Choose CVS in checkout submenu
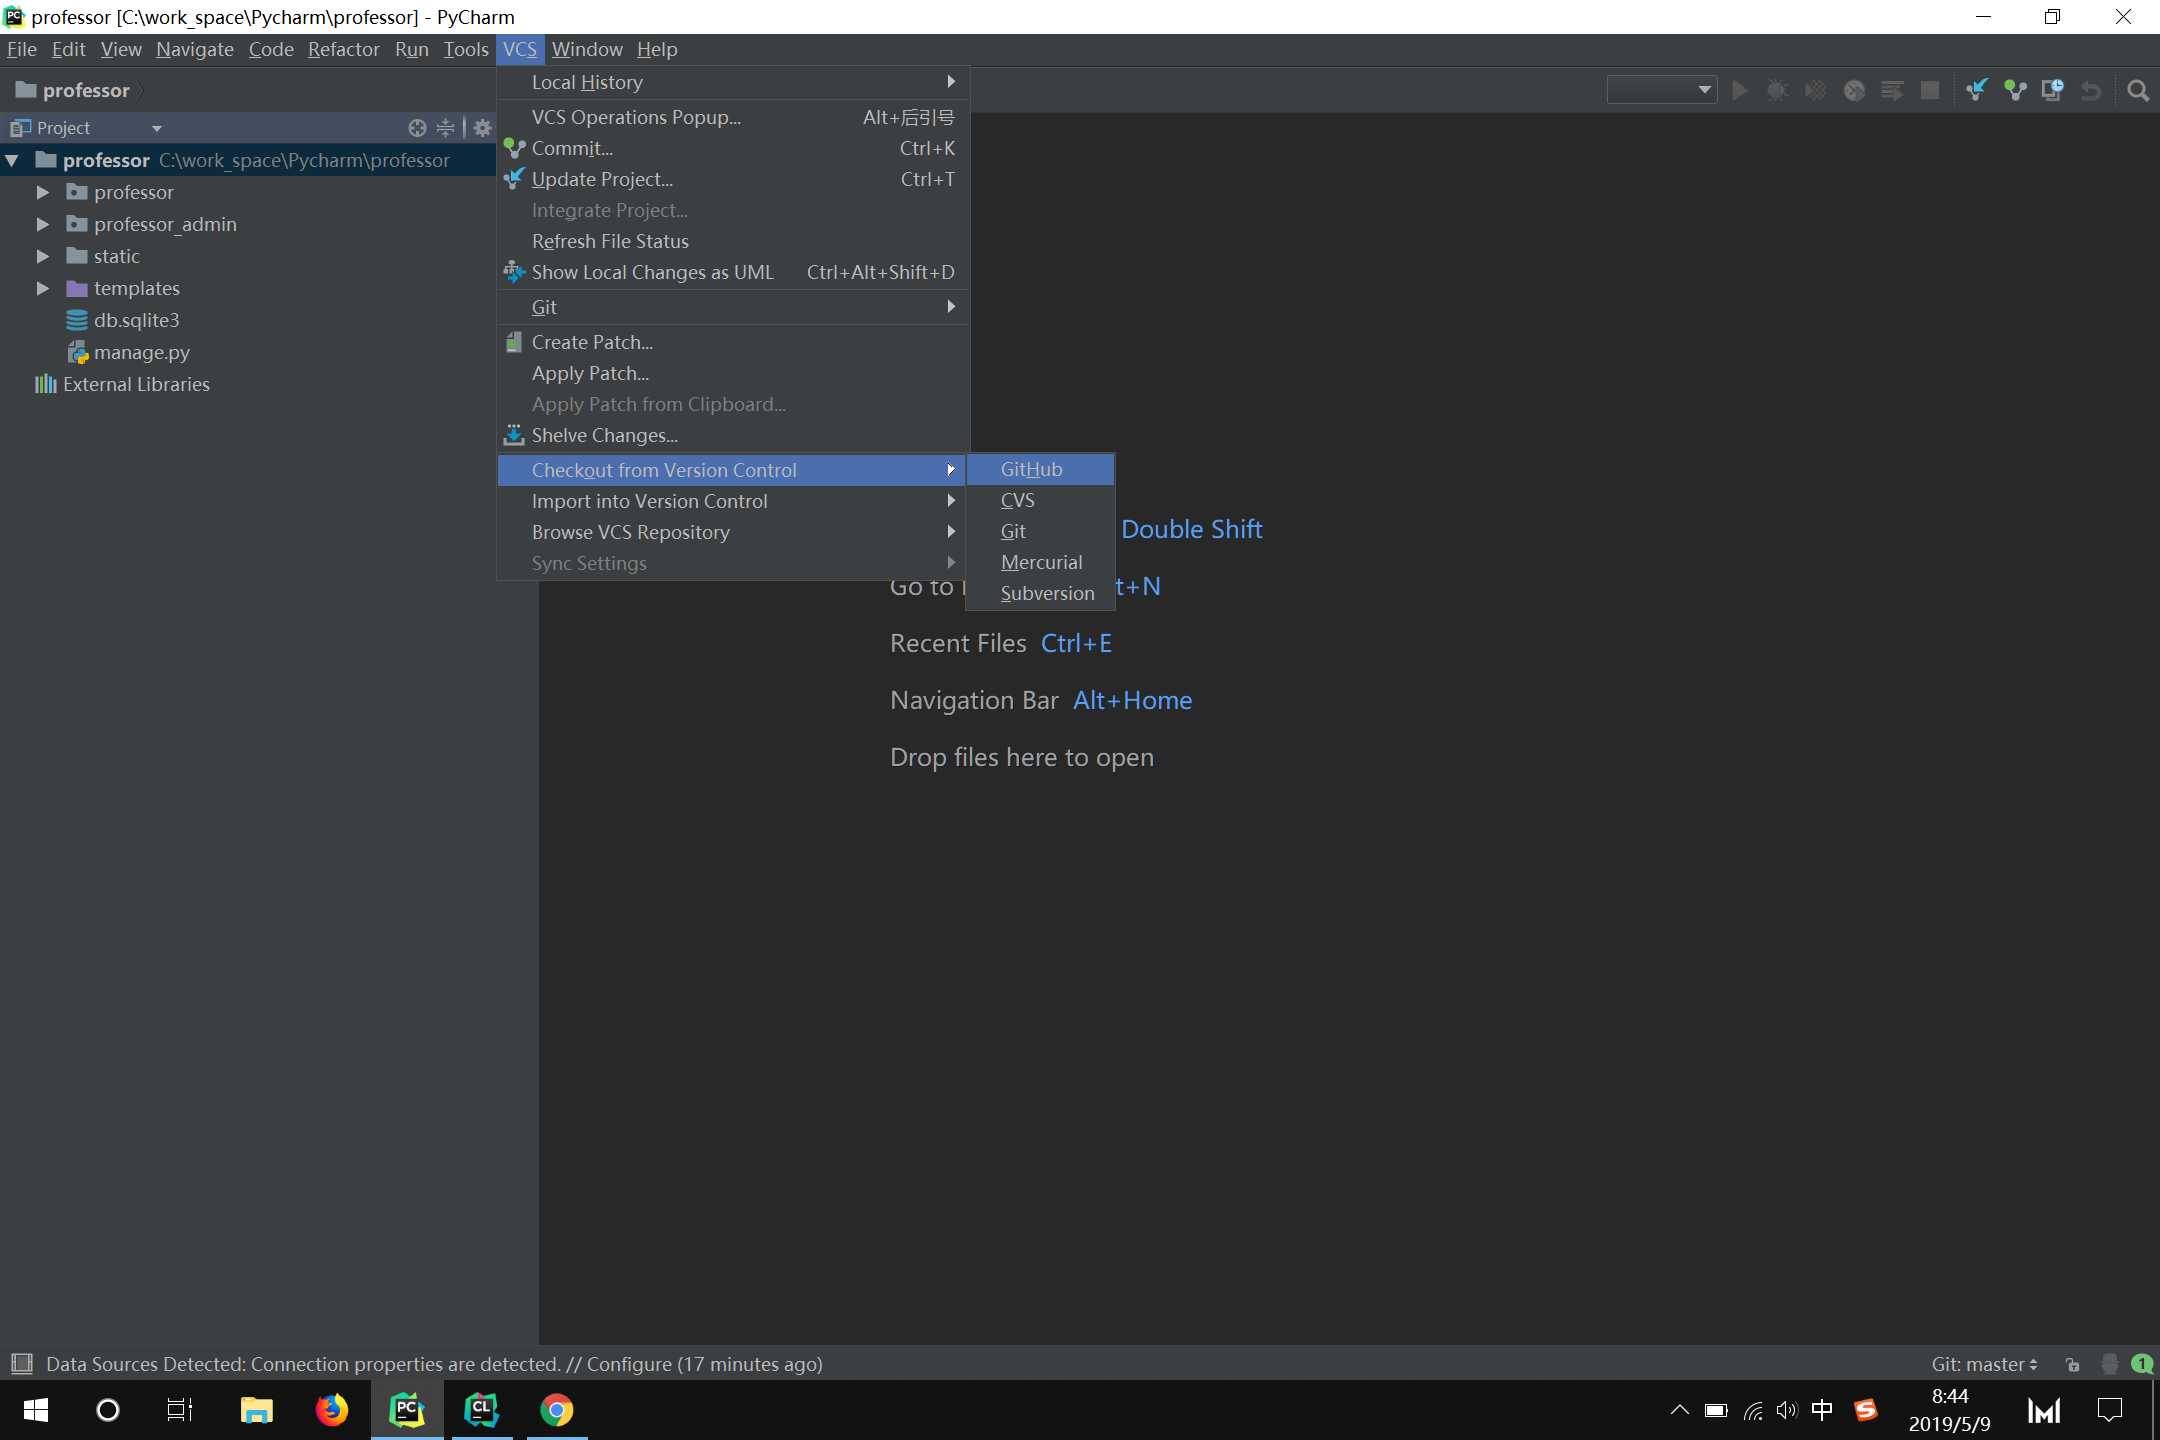 [x=1040, y=500]
